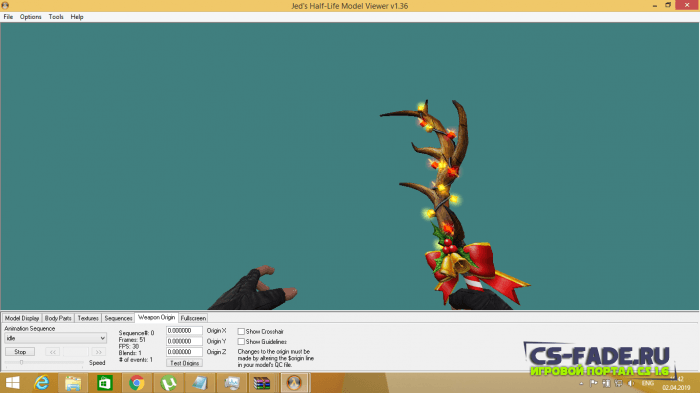The width and height of the screenshot is (700, 393).
Task: Open WinRAR from the taskbar
Action: click(262, 383)
